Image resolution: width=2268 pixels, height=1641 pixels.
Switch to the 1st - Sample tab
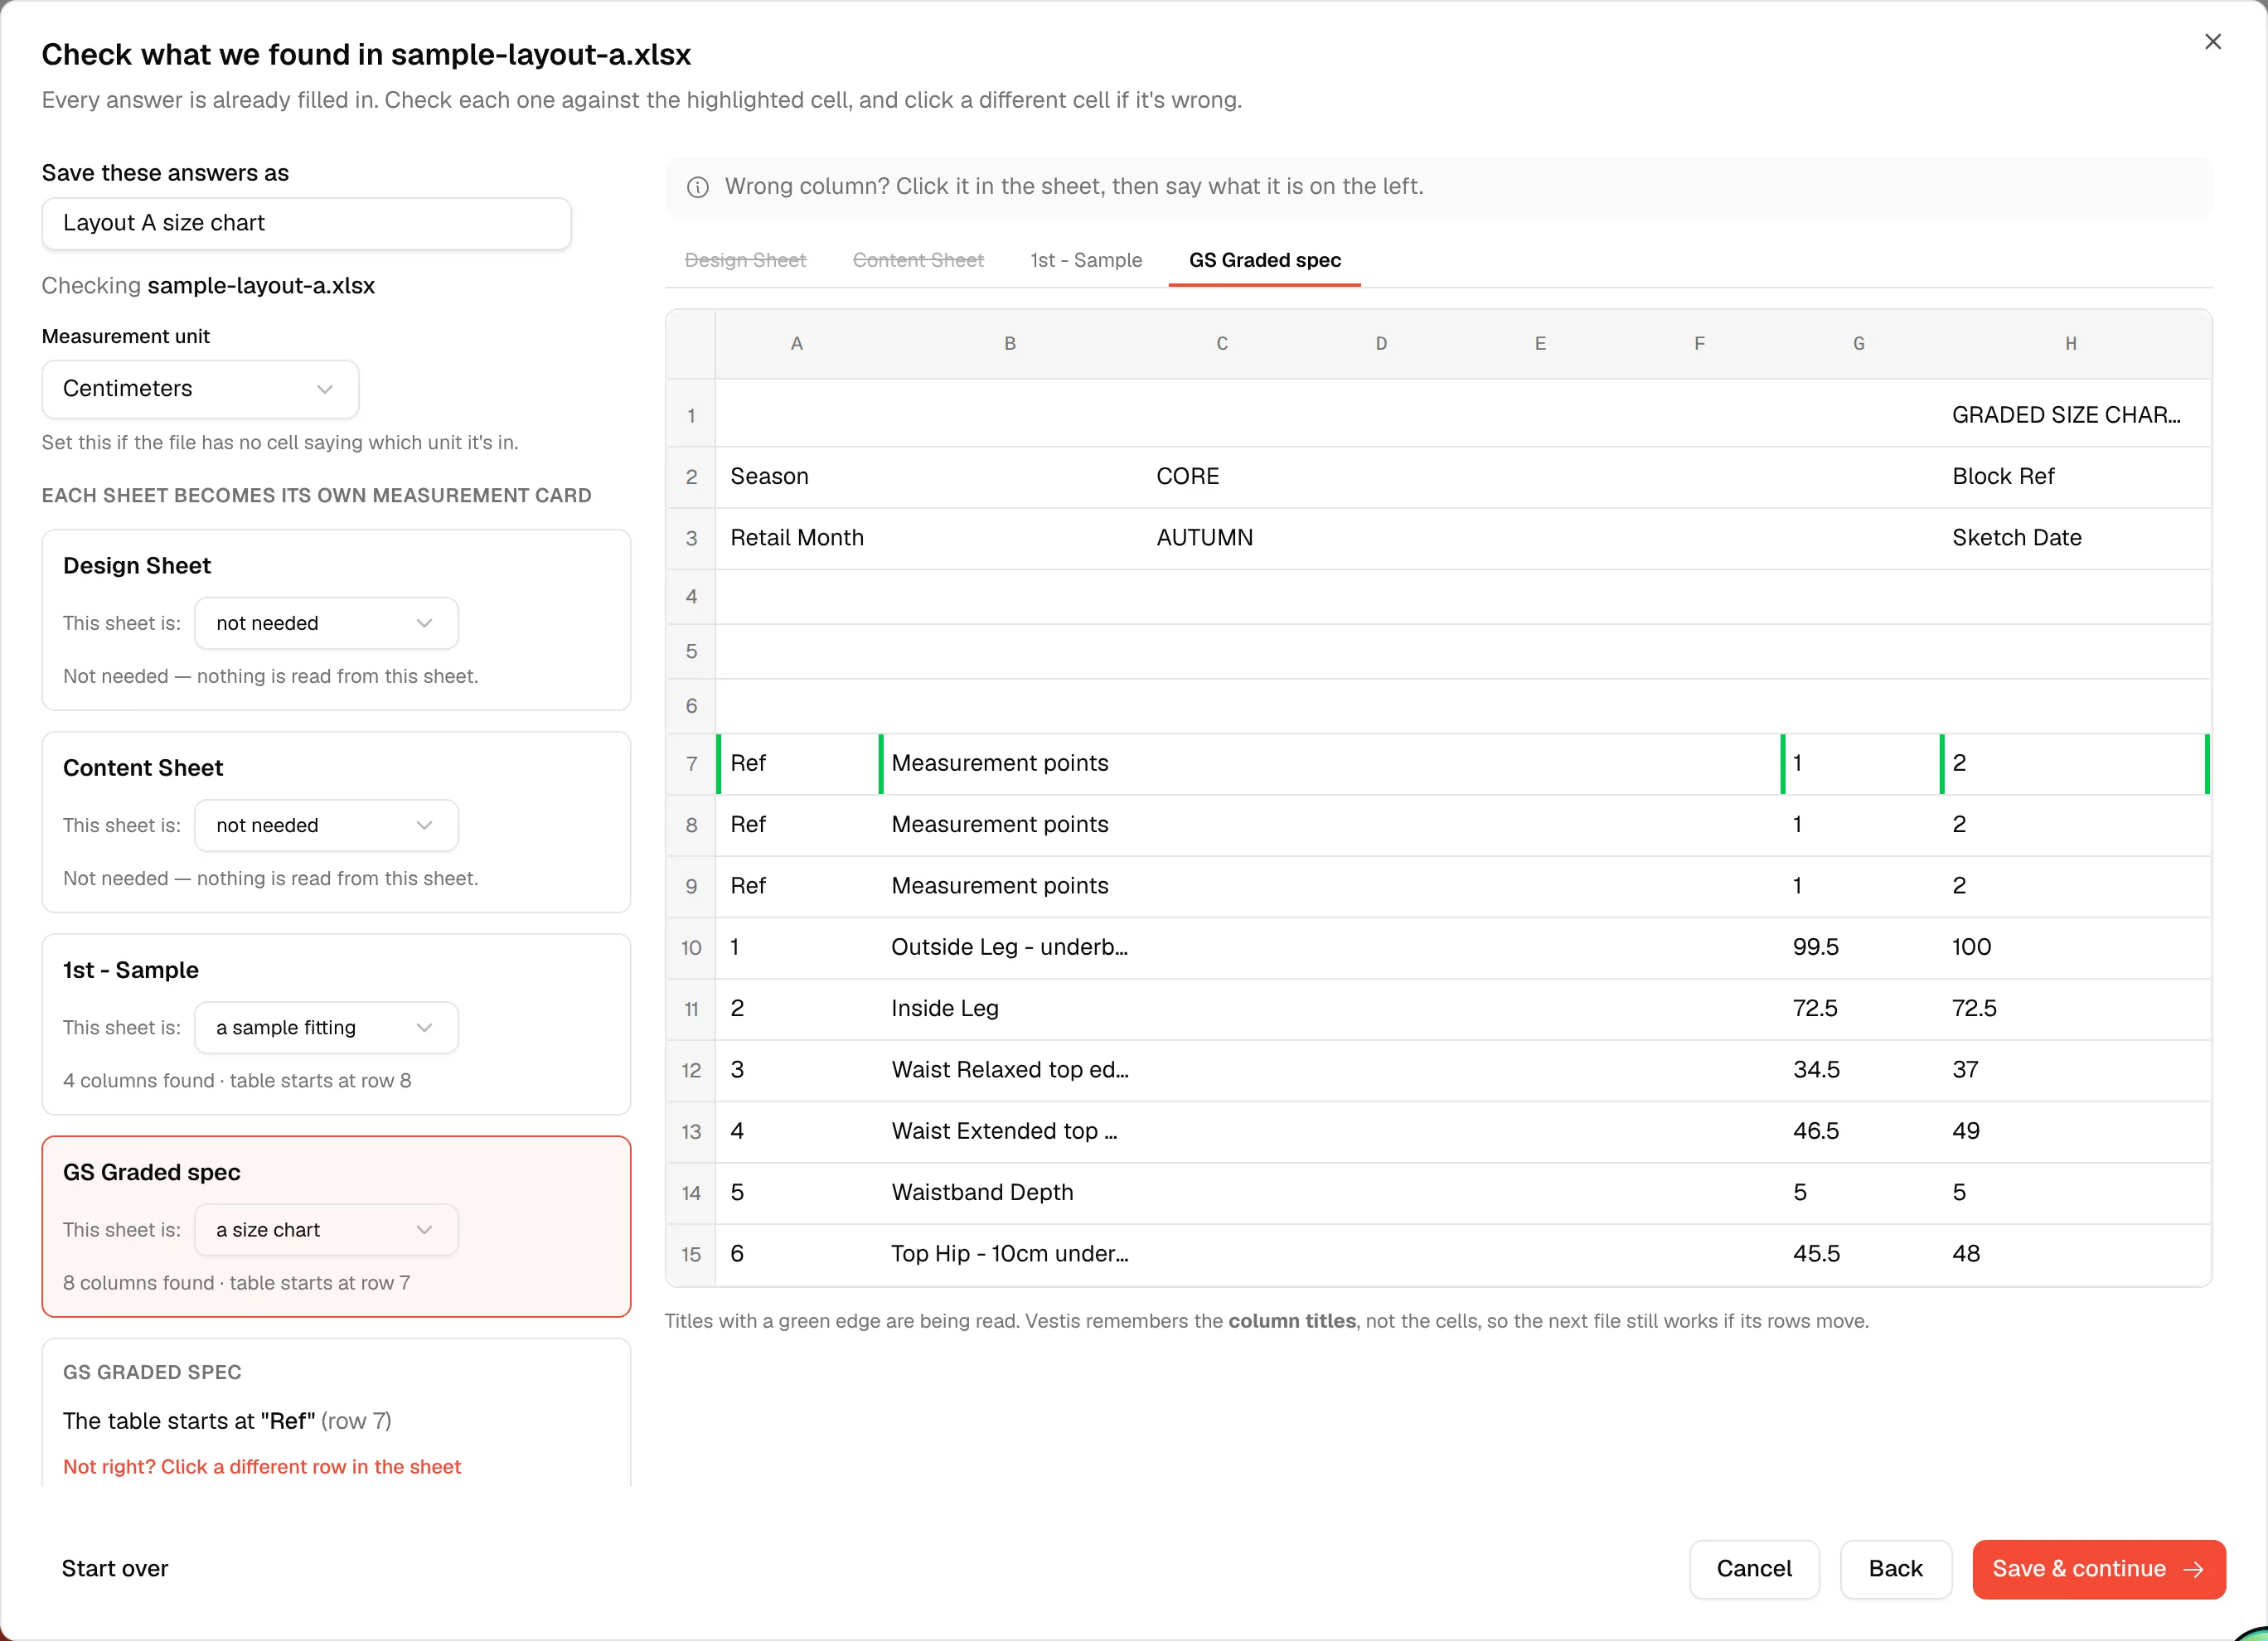pos(1086,260)
